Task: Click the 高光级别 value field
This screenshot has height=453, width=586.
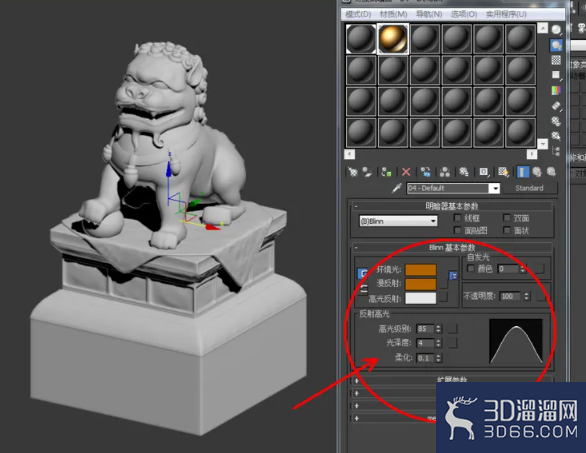Action: pyautogui.click(x=426, y=329)
